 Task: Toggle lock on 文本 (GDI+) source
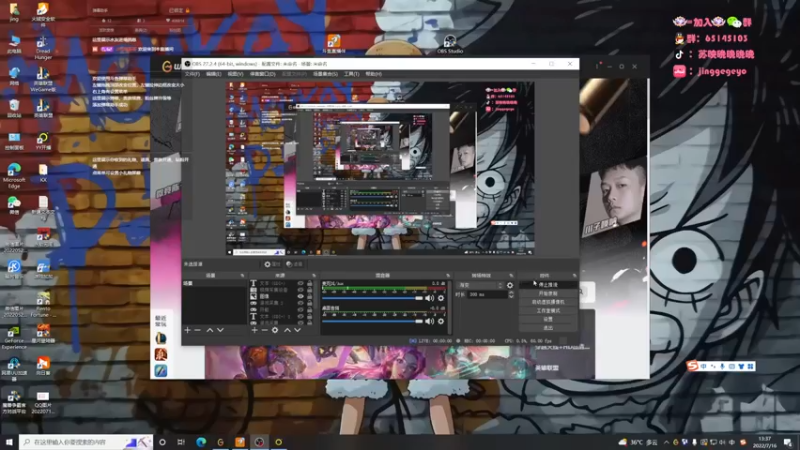(x=309, y=283)
